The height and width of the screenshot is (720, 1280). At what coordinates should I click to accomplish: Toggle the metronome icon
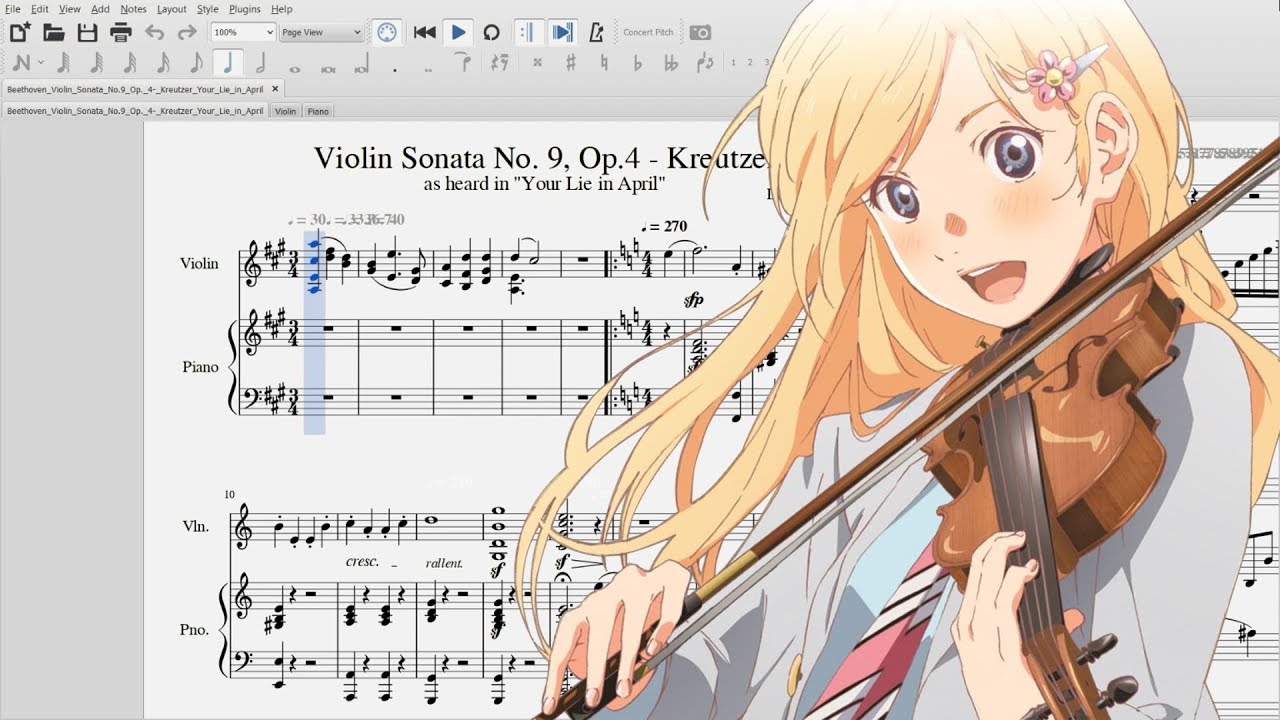pyautogui.click(x=597, y=32)
